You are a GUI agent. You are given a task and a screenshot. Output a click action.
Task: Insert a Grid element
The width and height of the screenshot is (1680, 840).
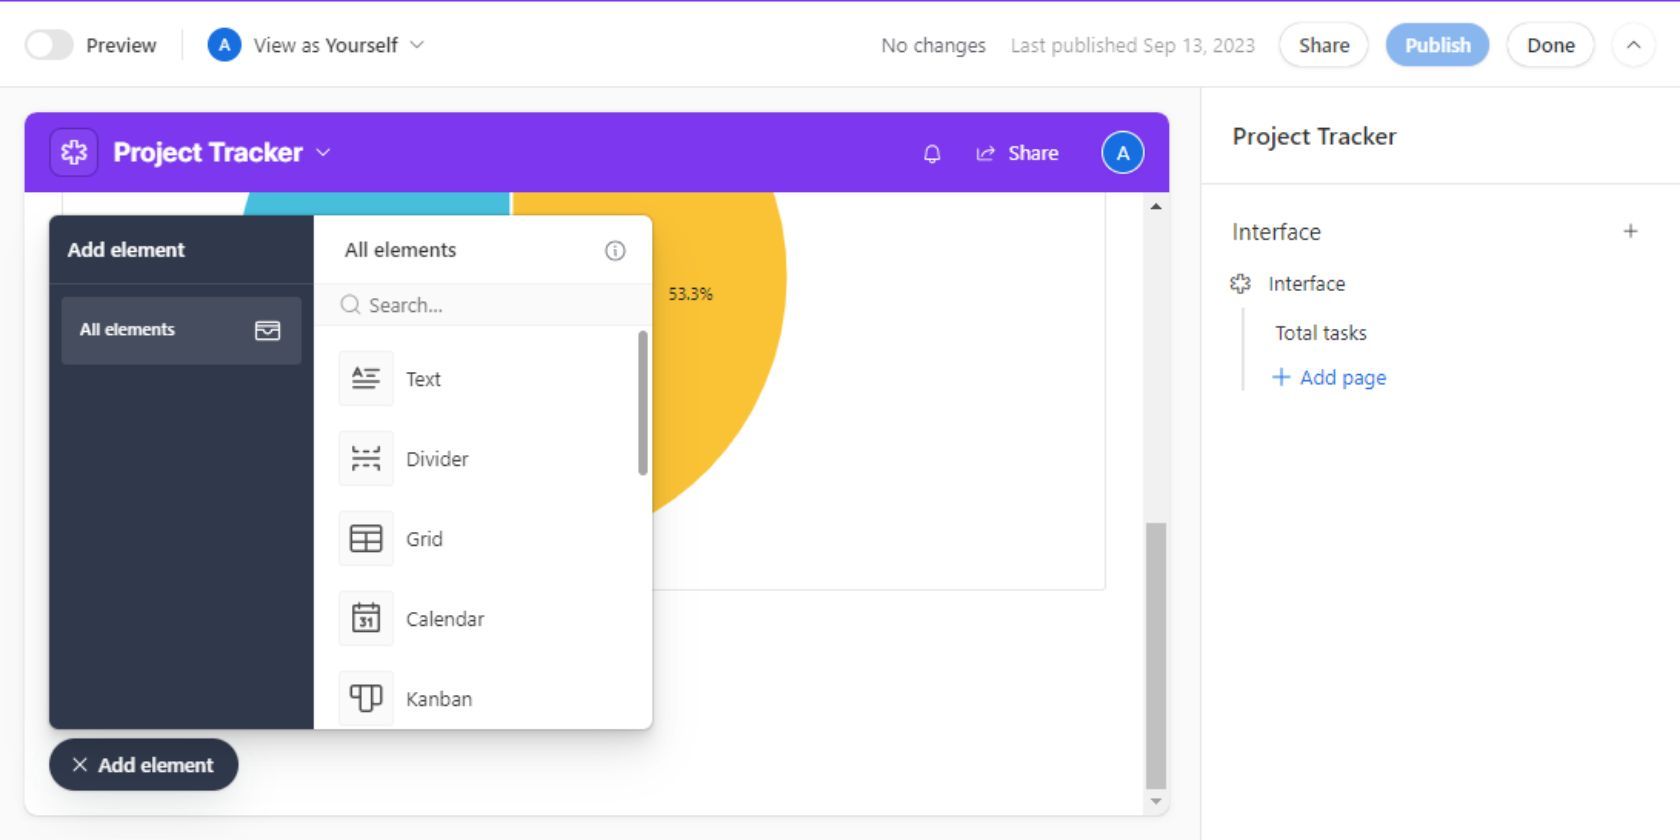(424, 539)
